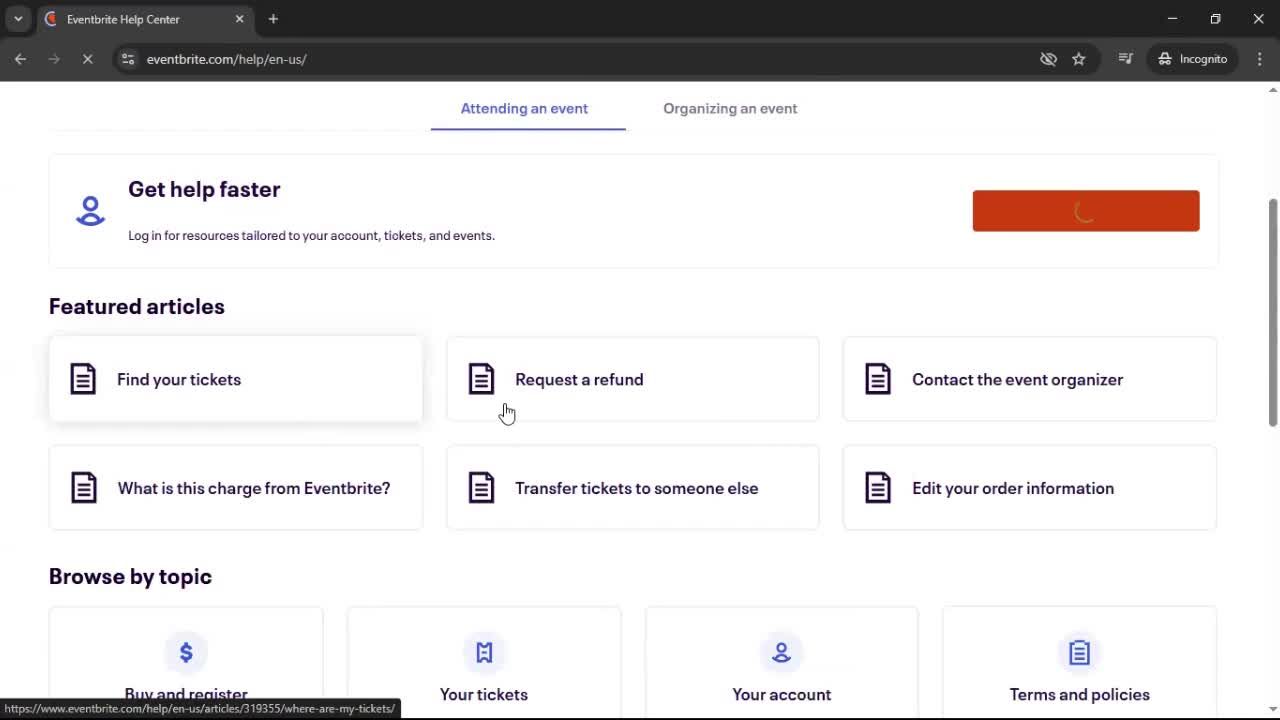Click the document icon beside Edit your order information
The height and width of the screenshot is (720, 1280).
coord(878,488)
